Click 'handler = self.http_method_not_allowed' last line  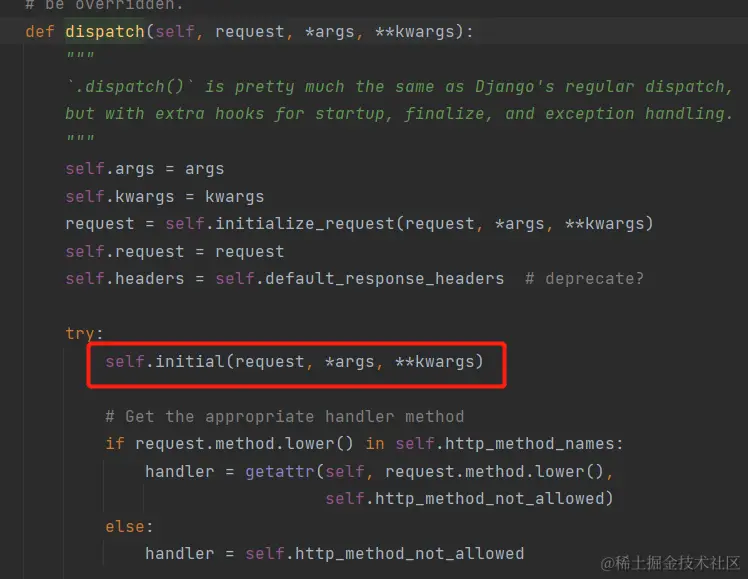(334, 553)
